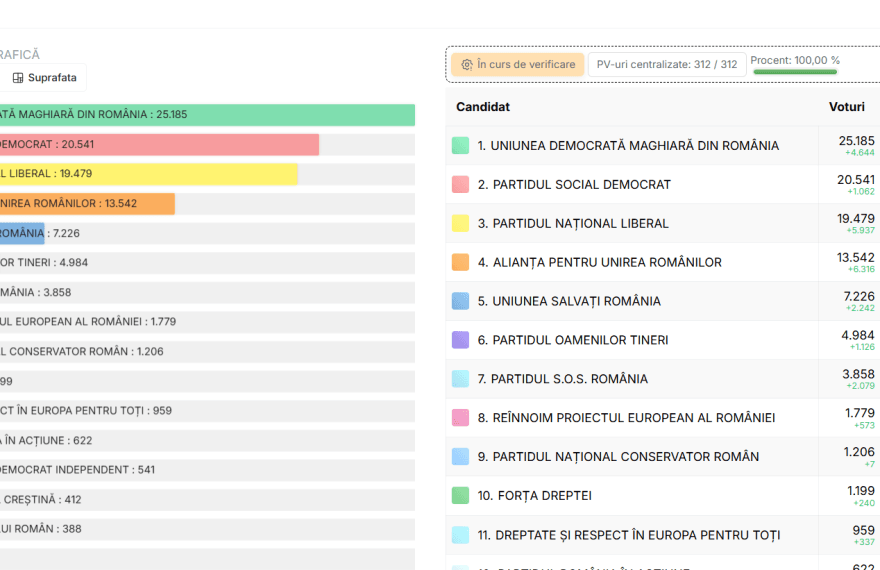
Task: Click the gear icon in verification badge
Action: click(466, 65)
